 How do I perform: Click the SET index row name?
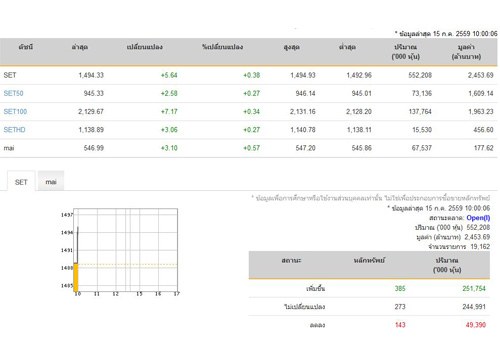(x=10, y=75)
